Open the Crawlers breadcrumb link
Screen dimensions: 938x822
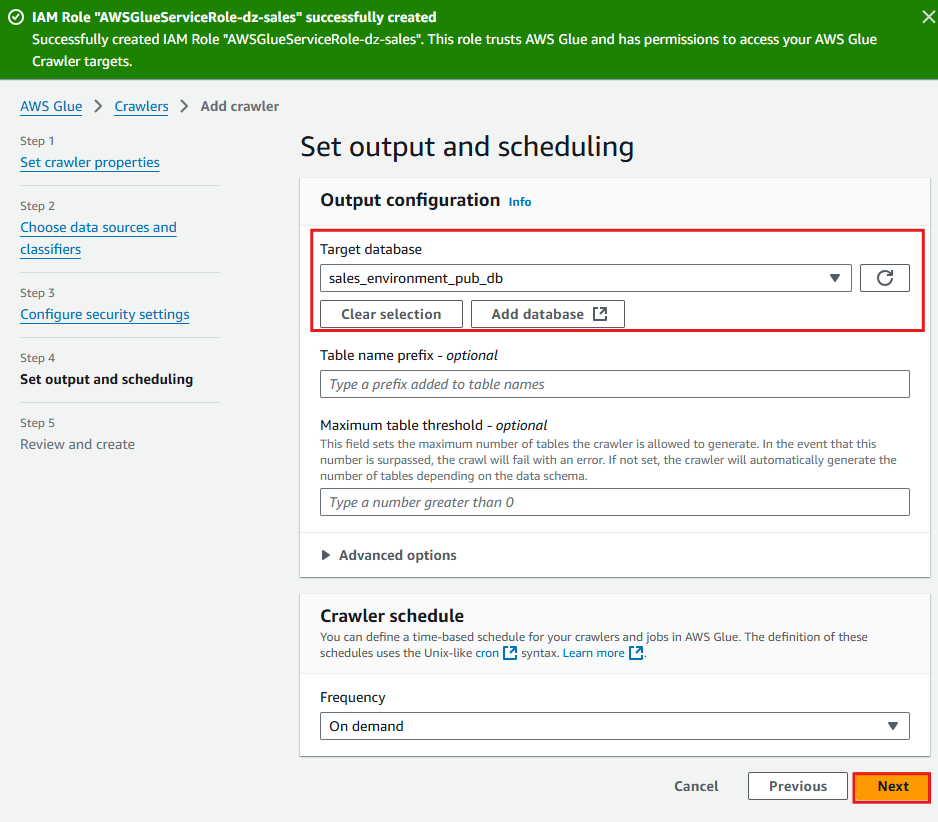point(141,106)
